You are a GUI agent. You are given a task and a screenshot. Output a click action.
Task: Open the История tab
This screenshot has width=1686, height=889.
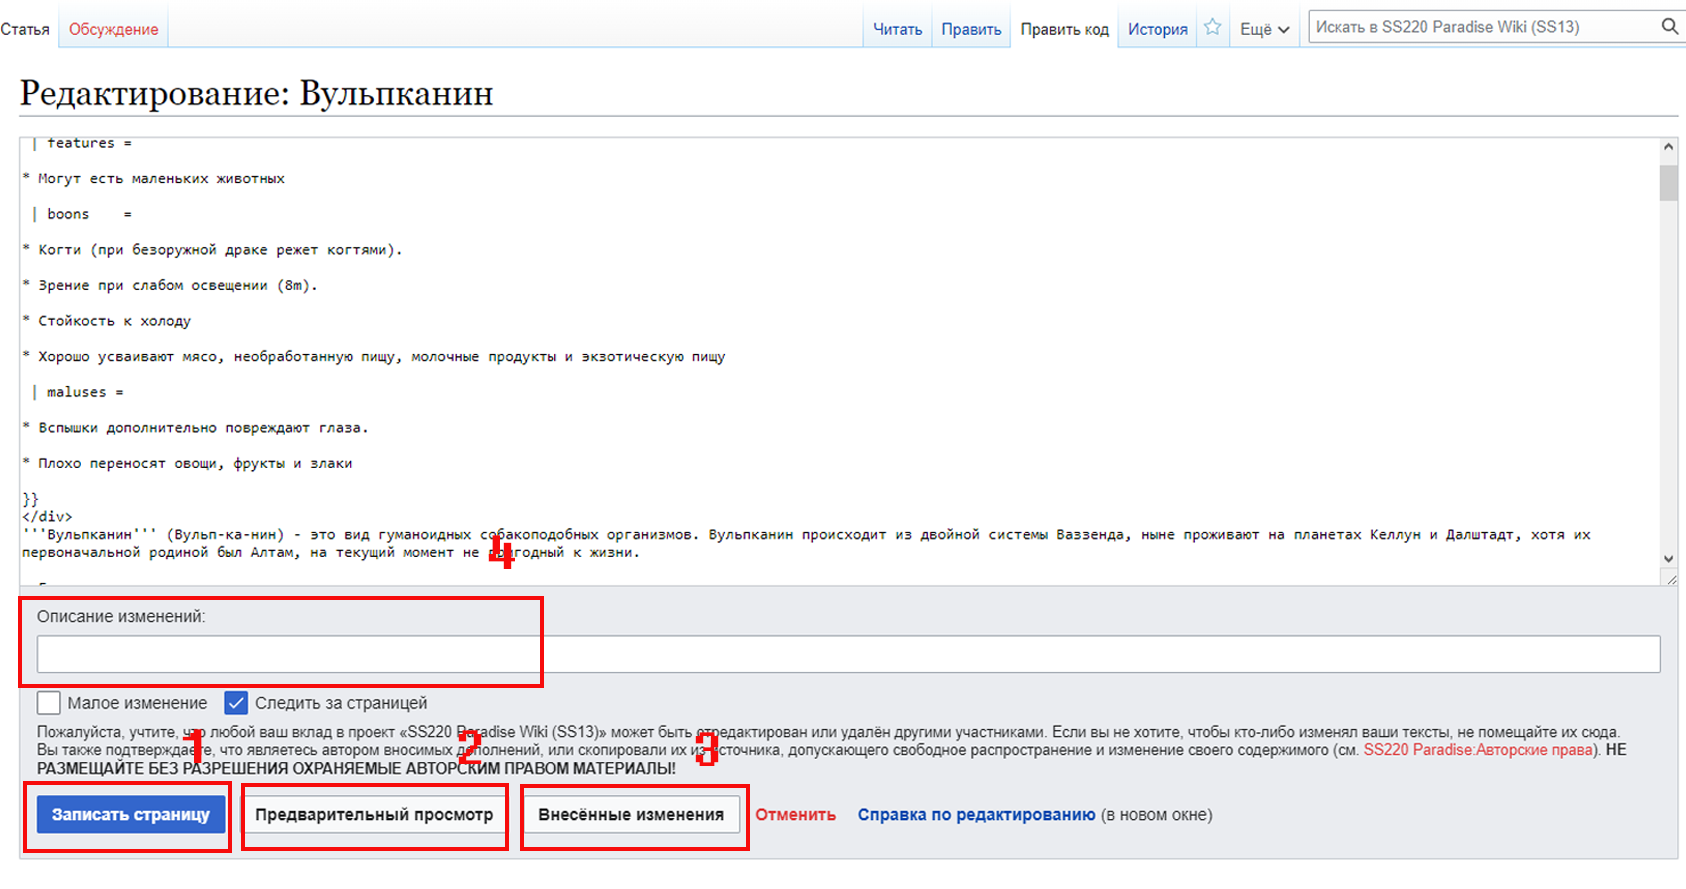click(1157, 29)
